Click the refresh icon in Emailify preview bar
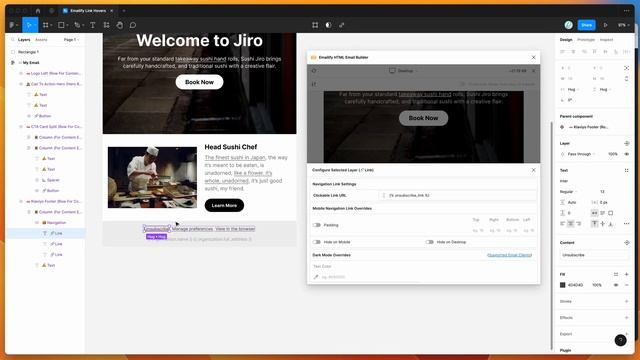The width and height of the screenshot is (640, 360). click(x=314, y=71)
